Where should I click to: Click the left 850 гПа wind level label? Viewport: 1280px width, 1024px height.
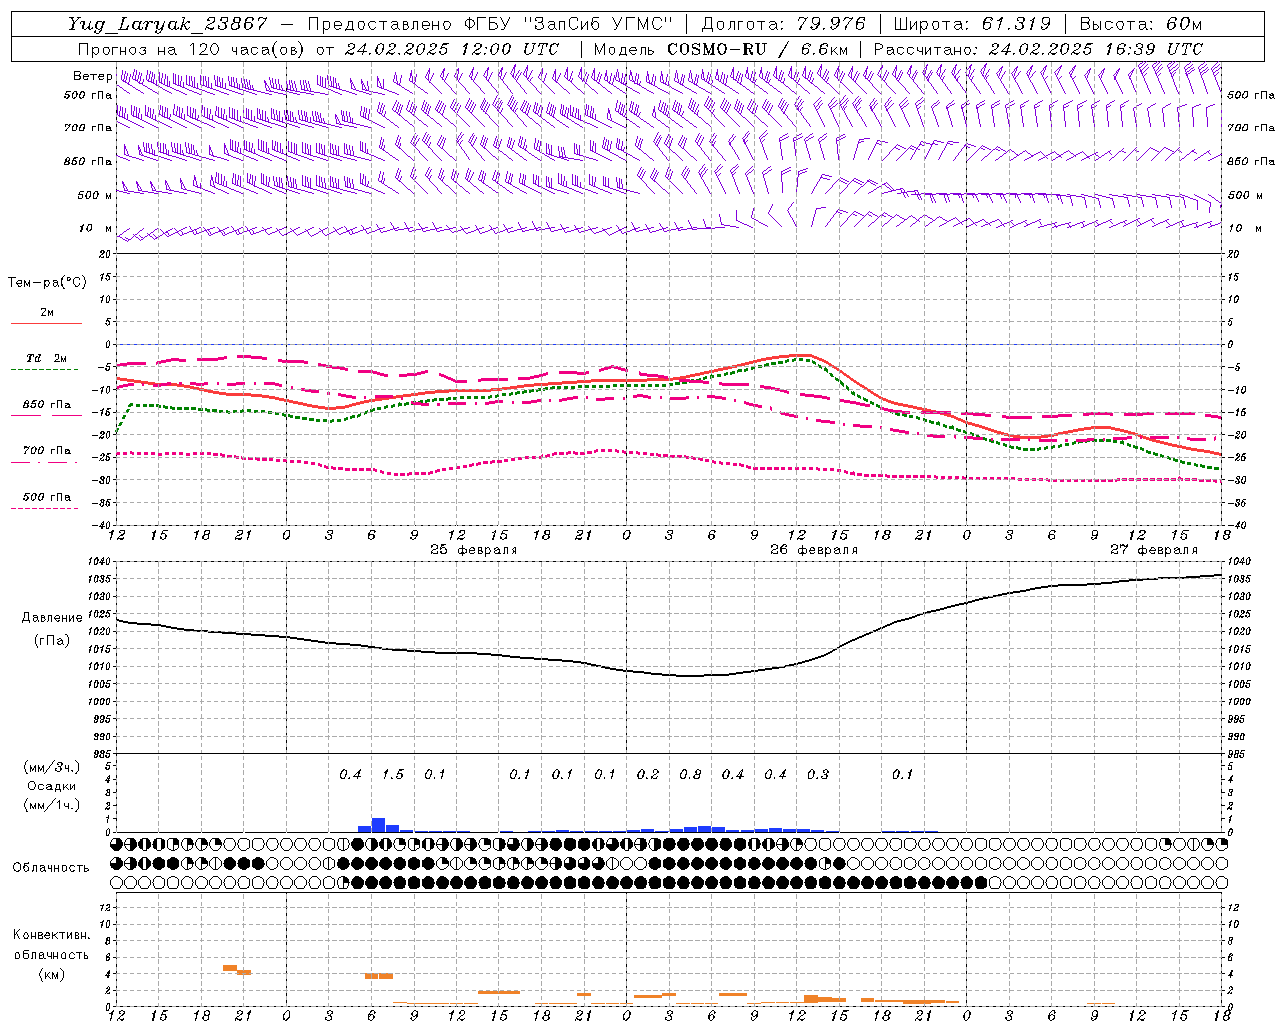click(x=88, y=161)
